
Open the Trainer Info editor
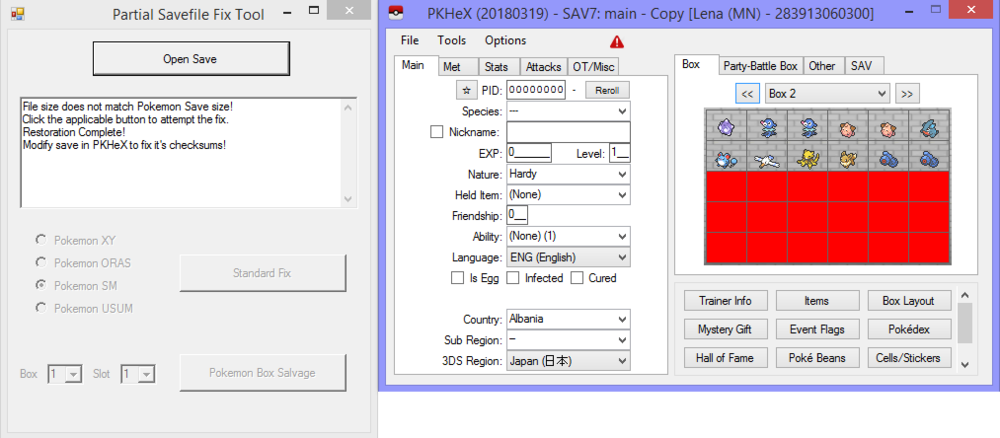tap(726, 301)
